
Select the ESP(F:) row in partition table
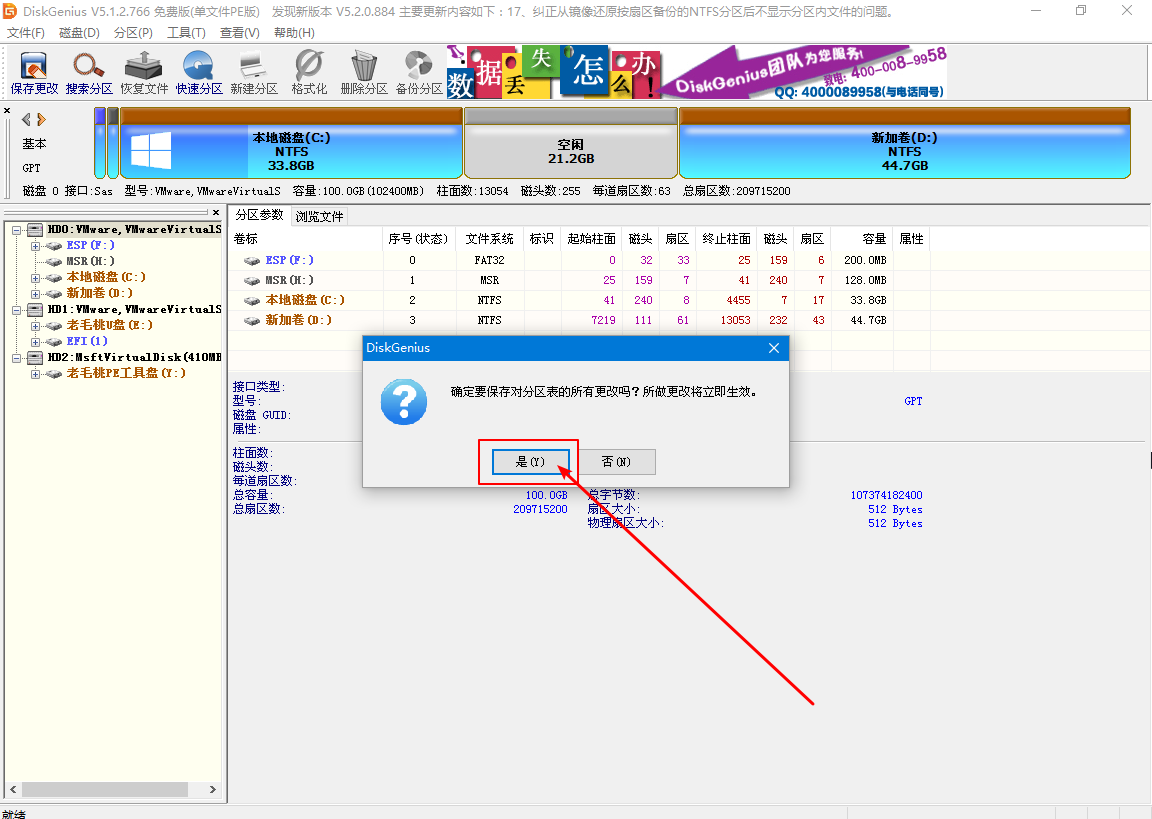click(x=580, y=260)
